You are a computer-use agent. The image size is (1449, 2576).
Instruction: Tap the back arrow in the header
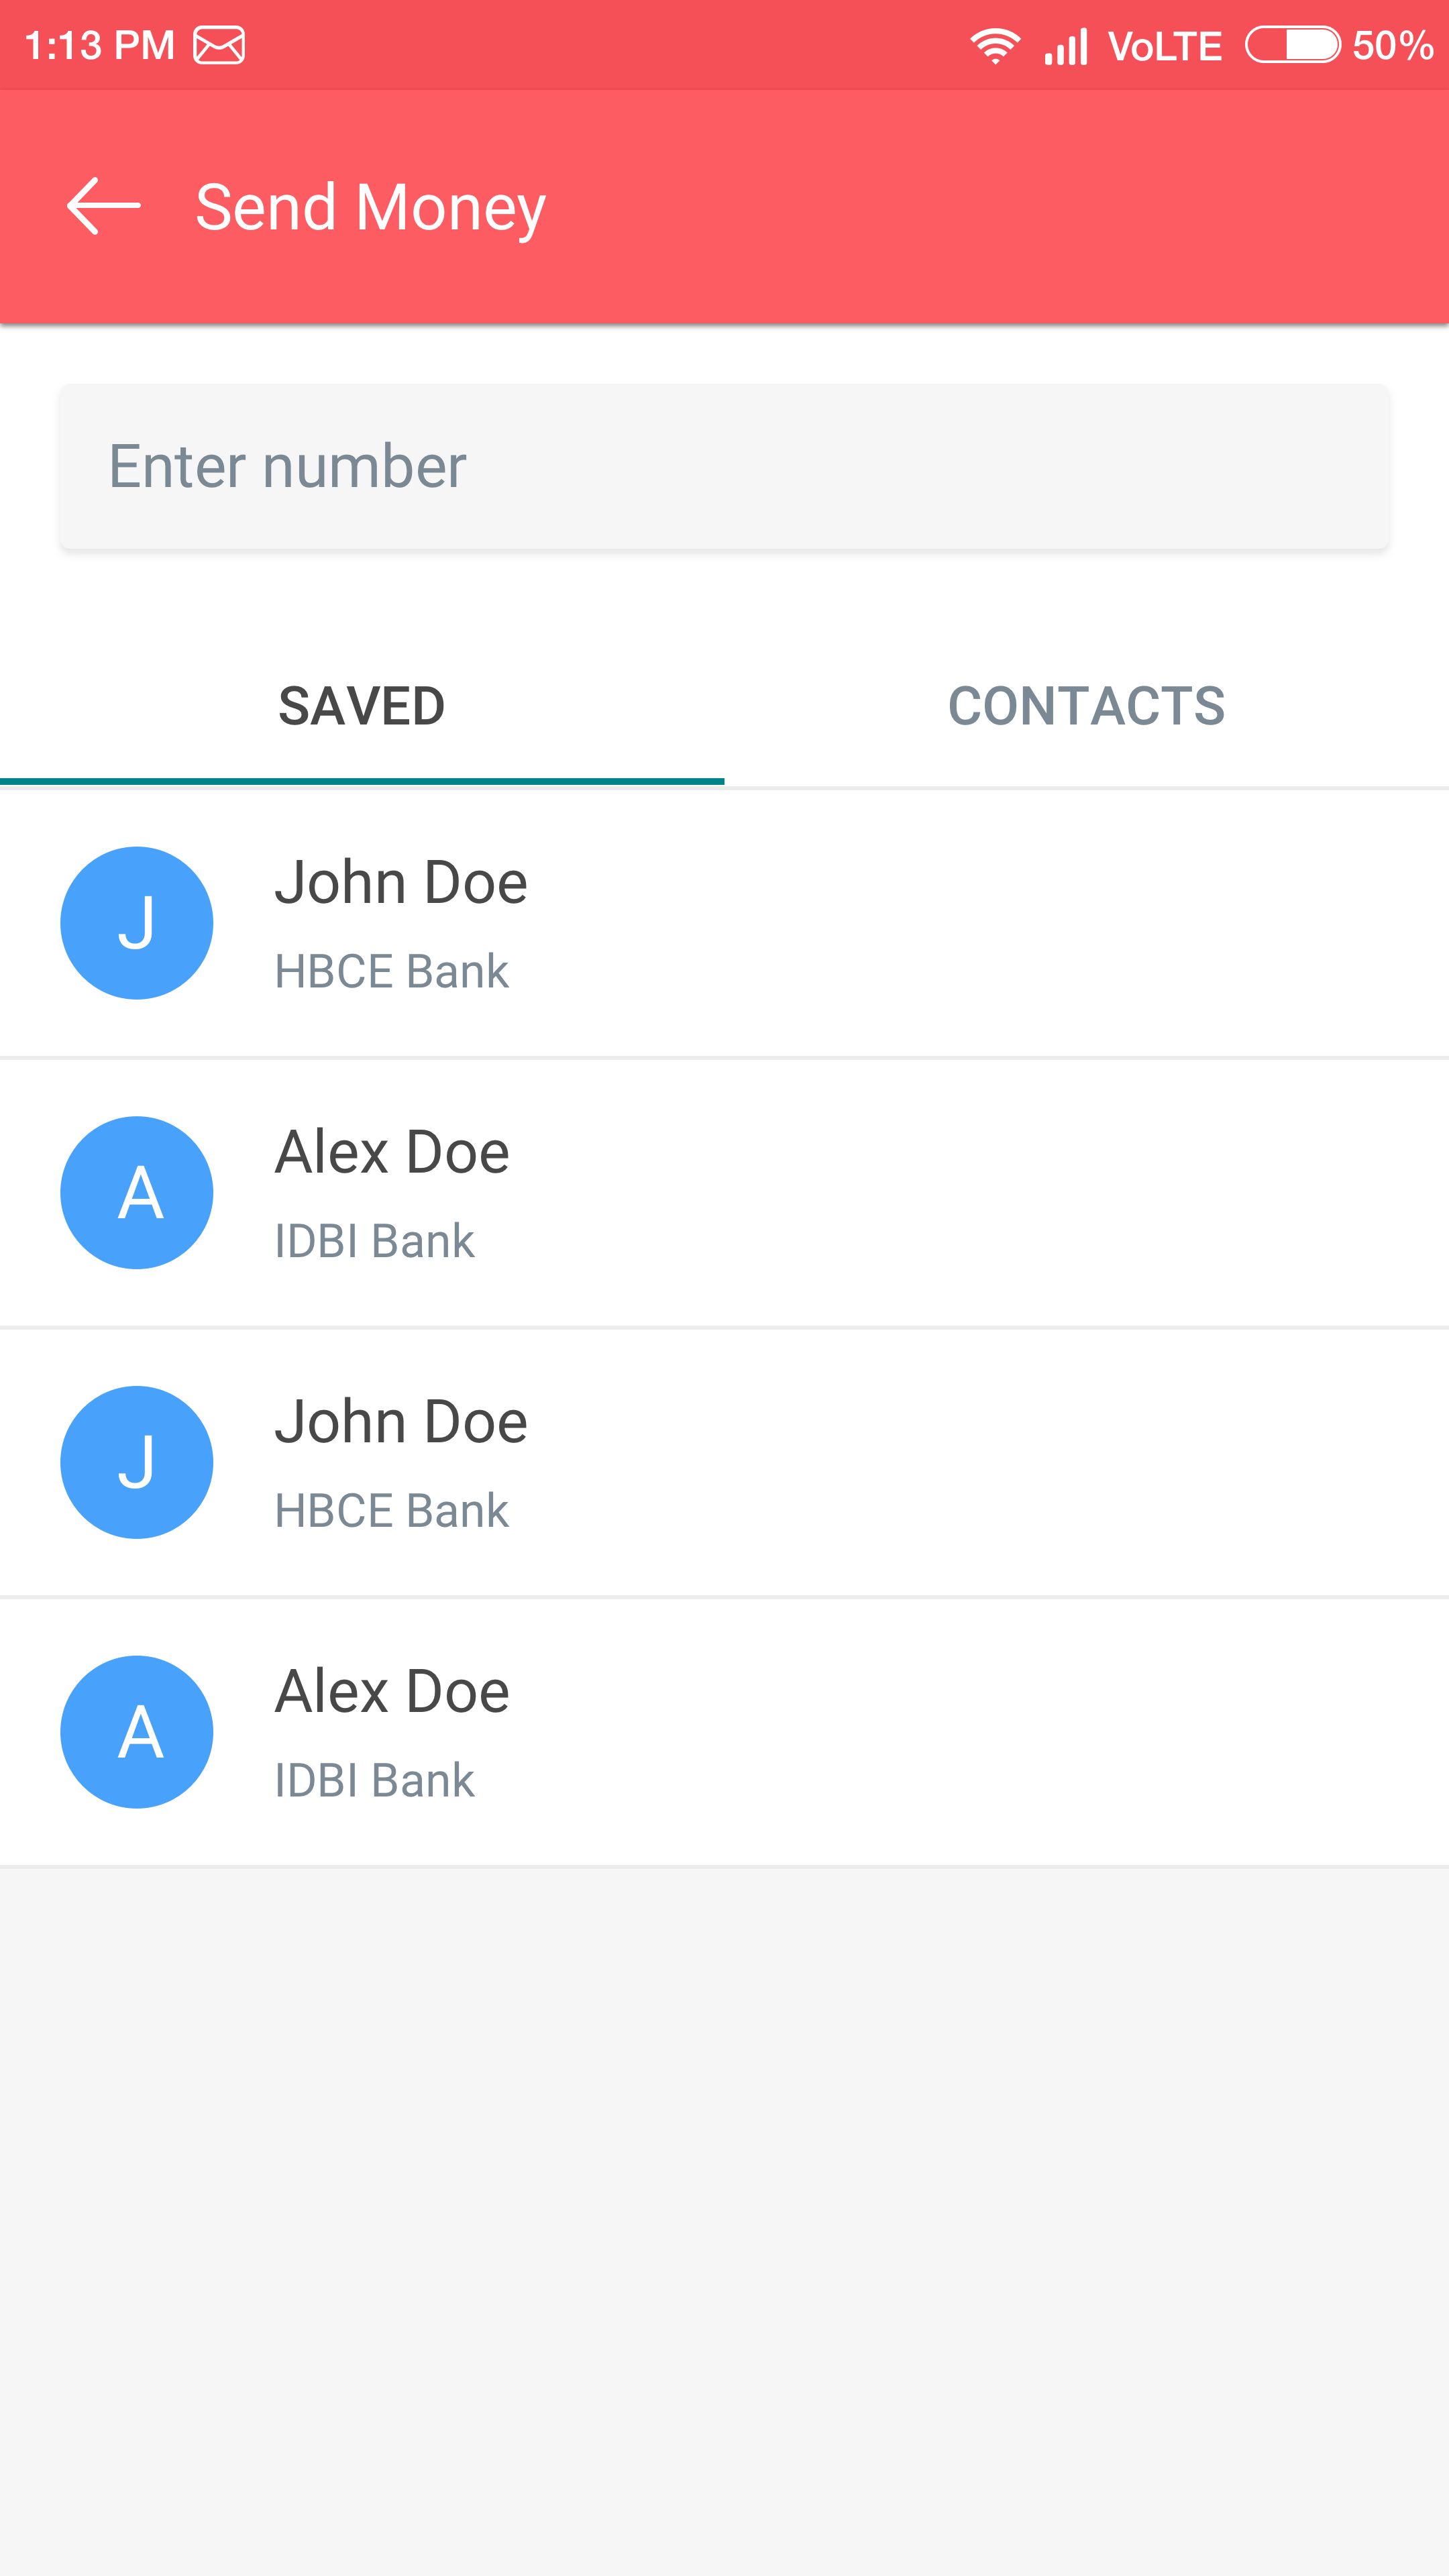104,206
